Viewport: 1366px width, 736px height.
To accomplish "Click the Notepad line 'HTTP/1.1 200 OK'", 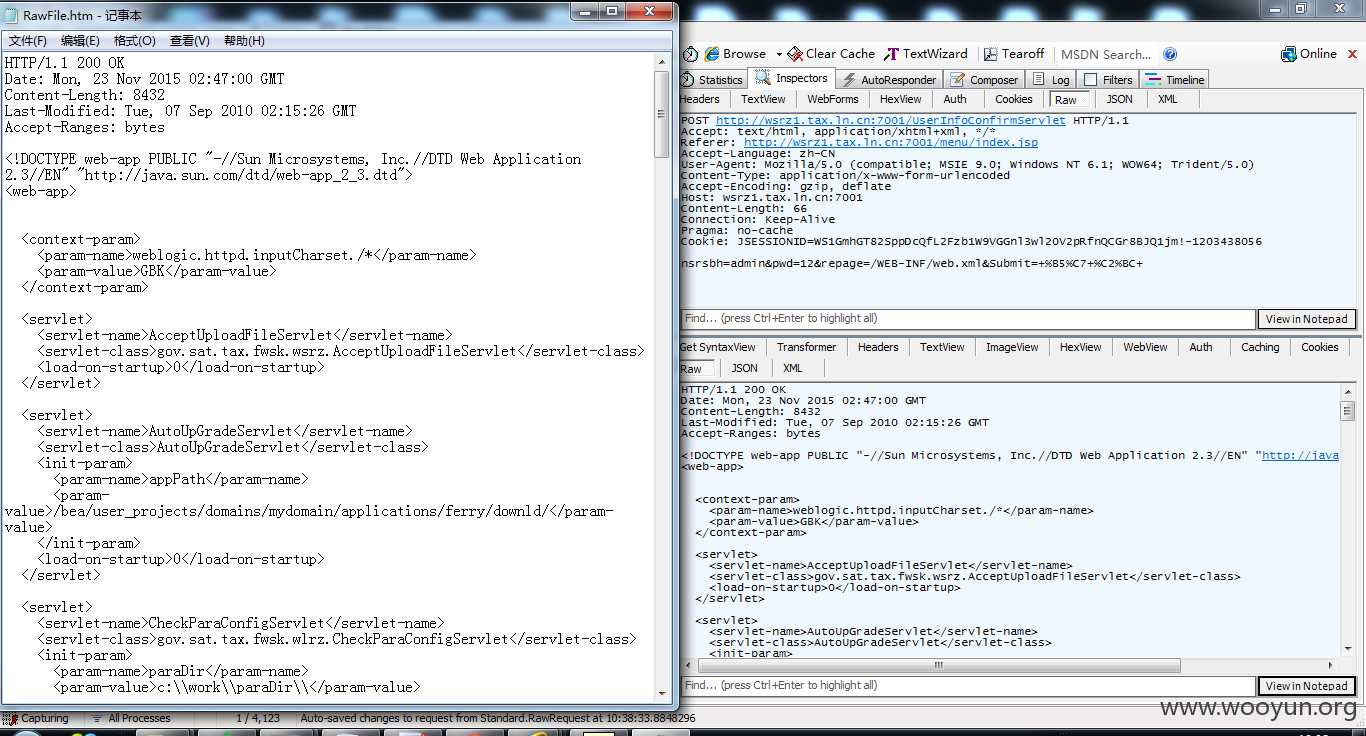I will click(x=64, y=63).
